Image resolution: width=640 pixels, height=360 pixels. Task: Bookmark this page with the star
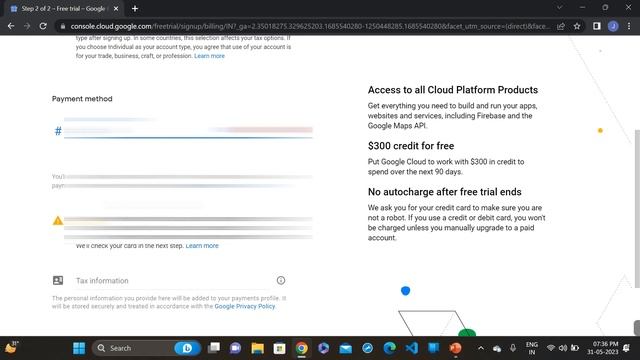(577, 26)
